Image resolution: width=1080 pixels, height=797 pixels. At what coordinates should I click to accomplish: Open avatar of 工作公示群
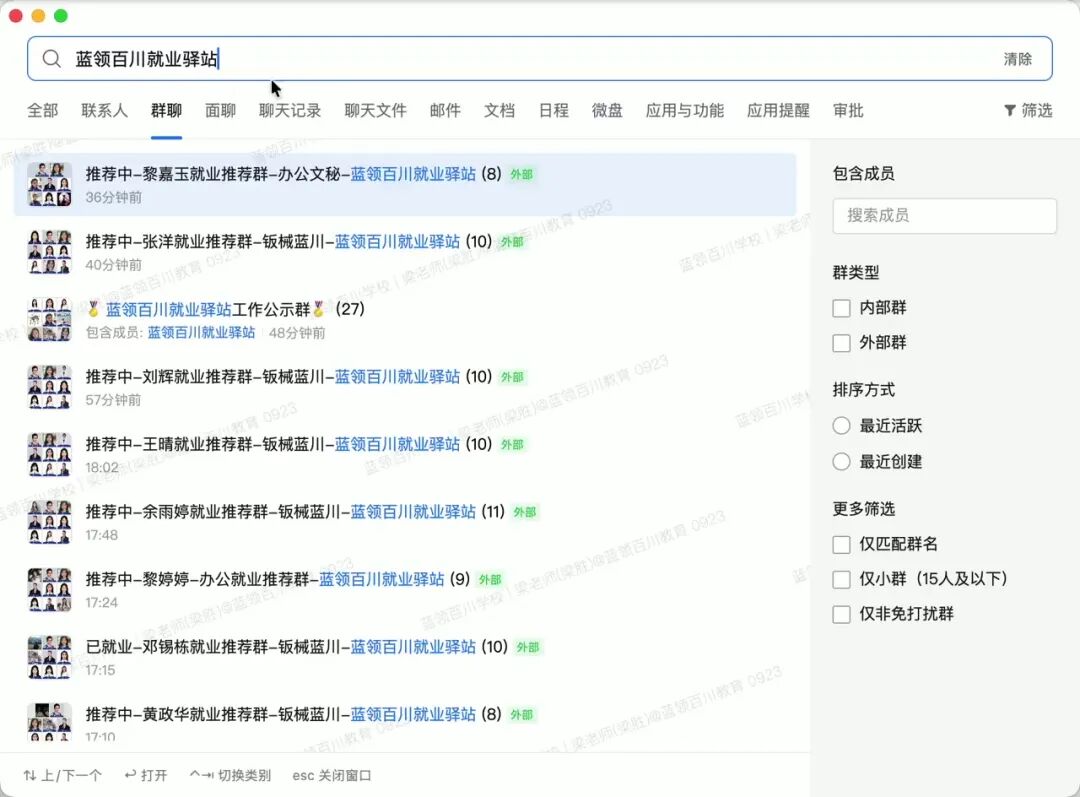pos(50,320)
